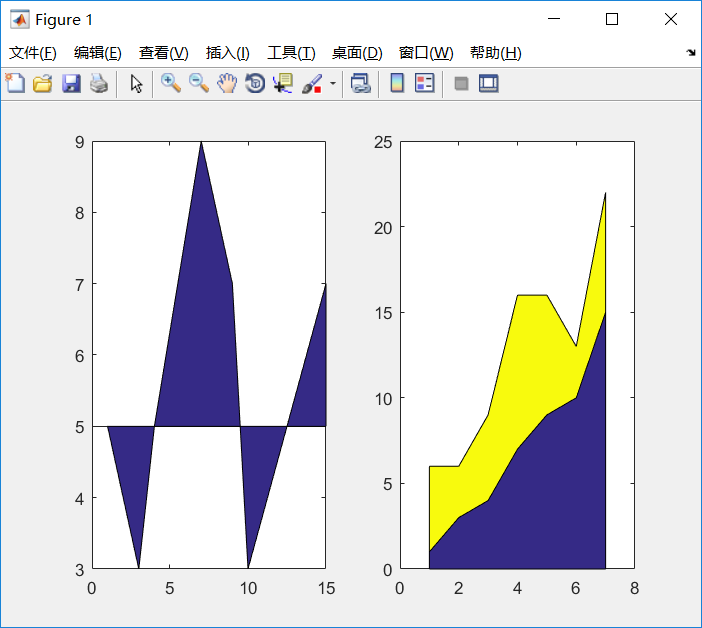Choose the Rotate 3D tool
The width and height of the screenshot is (702, 628).
(255, 83)
